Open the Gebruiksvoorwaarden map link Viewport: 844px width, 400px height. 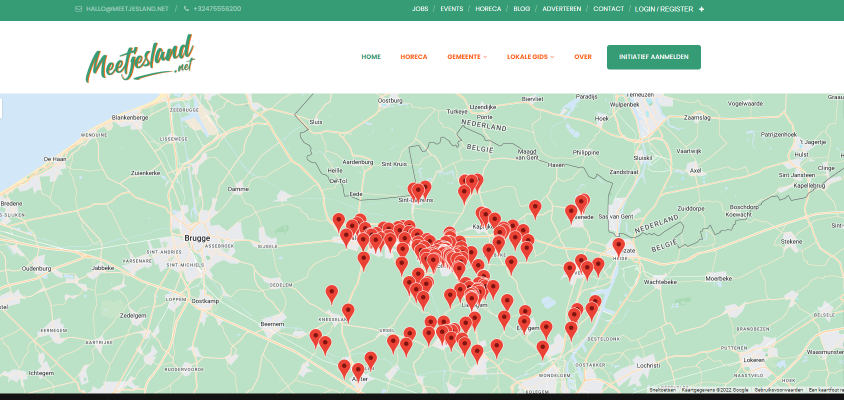[779, 390]
